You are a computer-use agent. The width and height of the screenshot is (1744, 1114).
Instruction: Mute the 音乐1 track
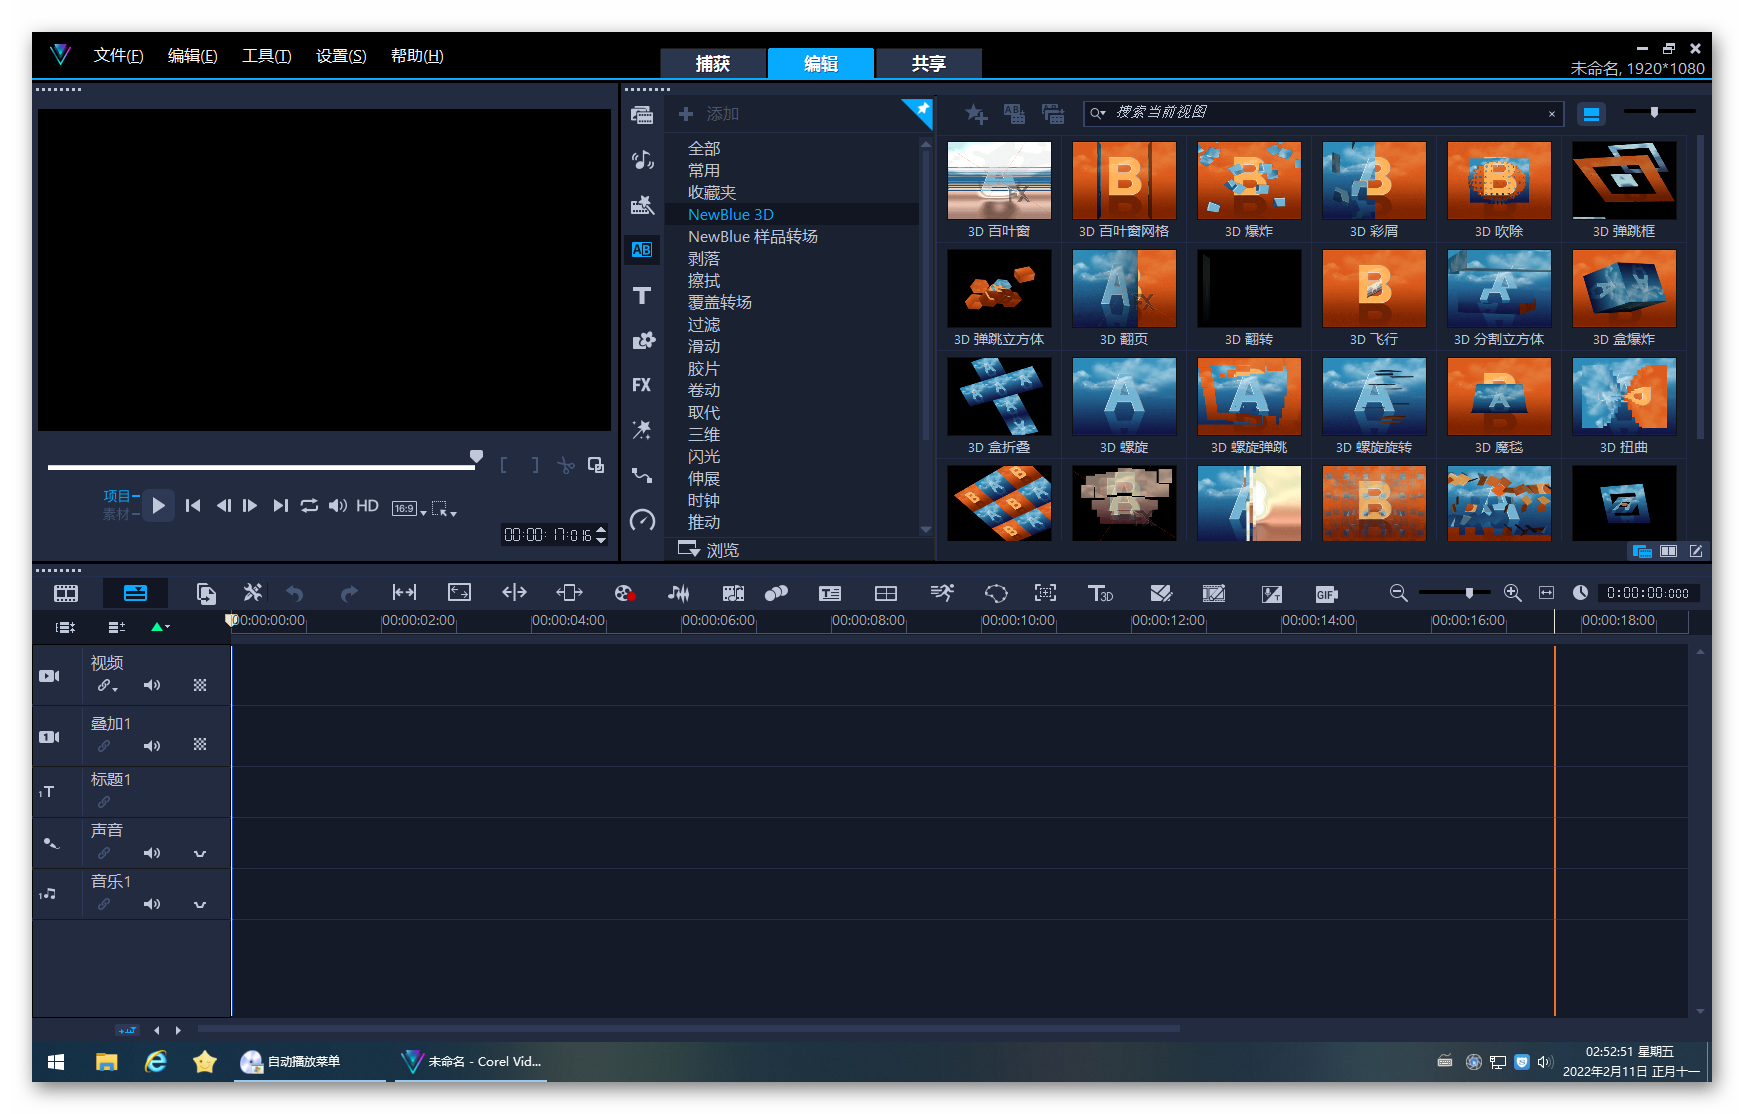coord(152,904)
